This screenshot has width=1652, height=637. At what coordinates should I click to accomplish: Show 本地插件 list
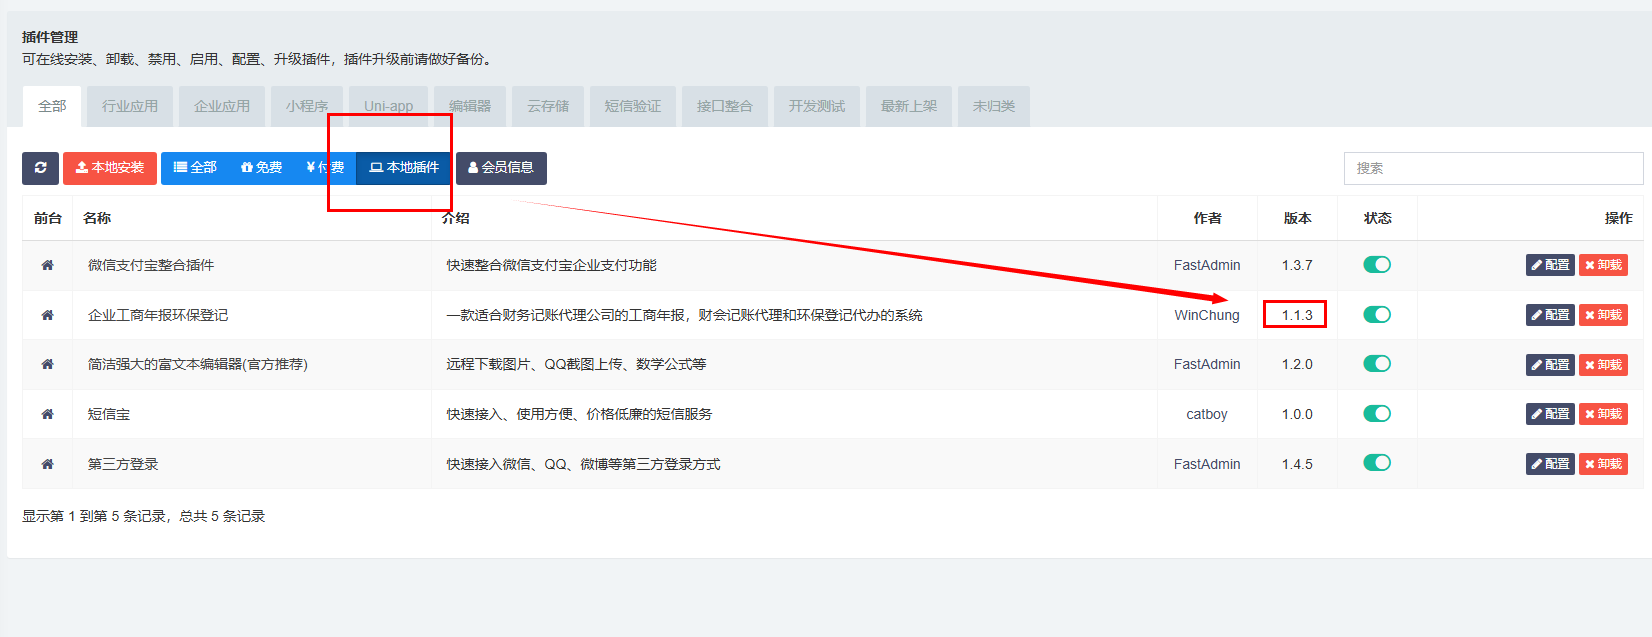(404, 168)
